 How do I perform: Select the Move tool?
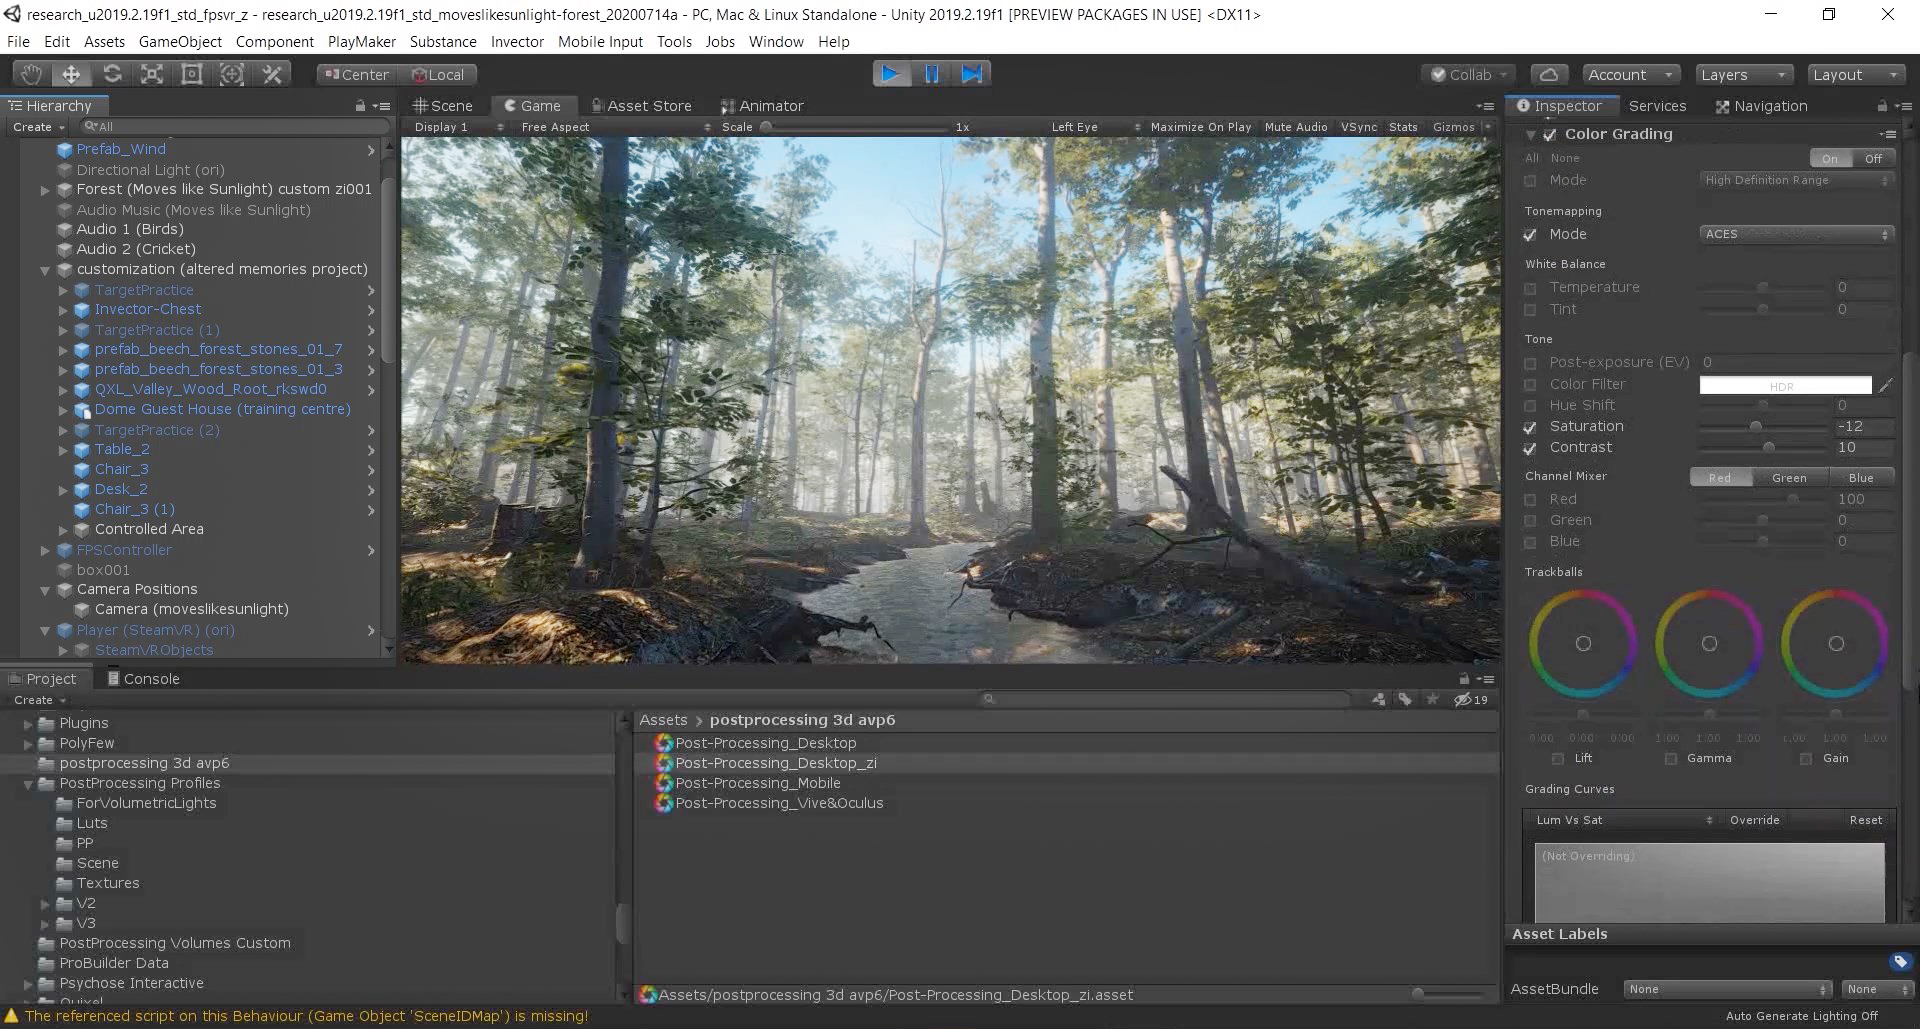71,74
